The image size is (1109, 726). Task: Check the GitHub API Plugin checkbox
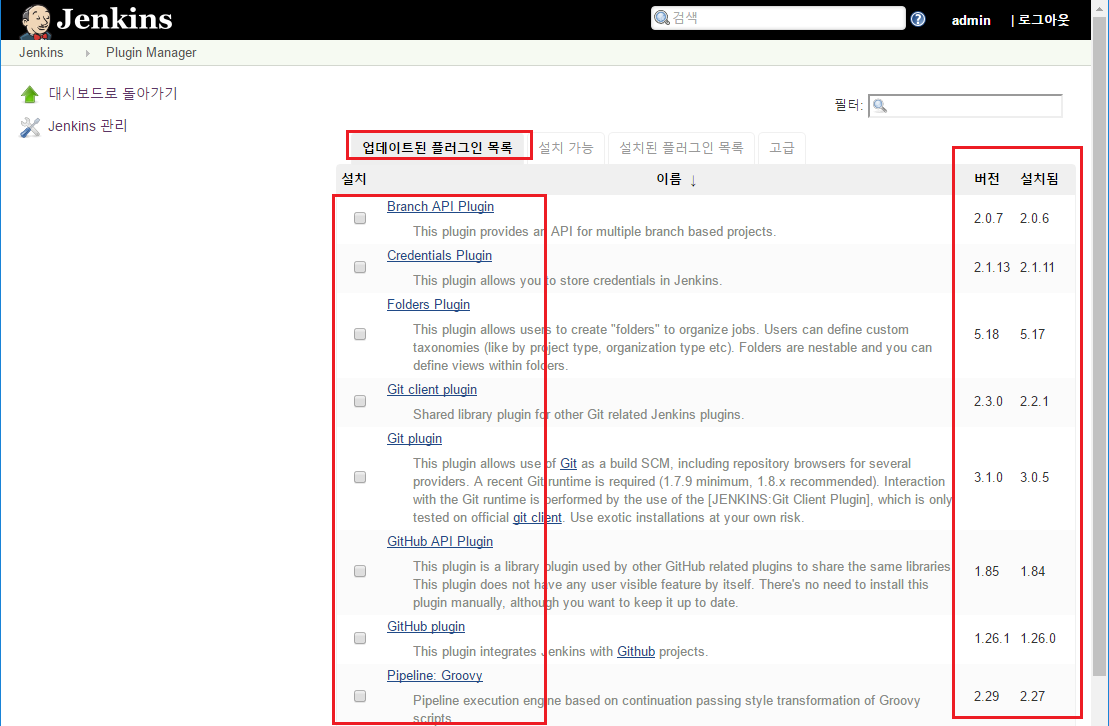tap(360, 571)
